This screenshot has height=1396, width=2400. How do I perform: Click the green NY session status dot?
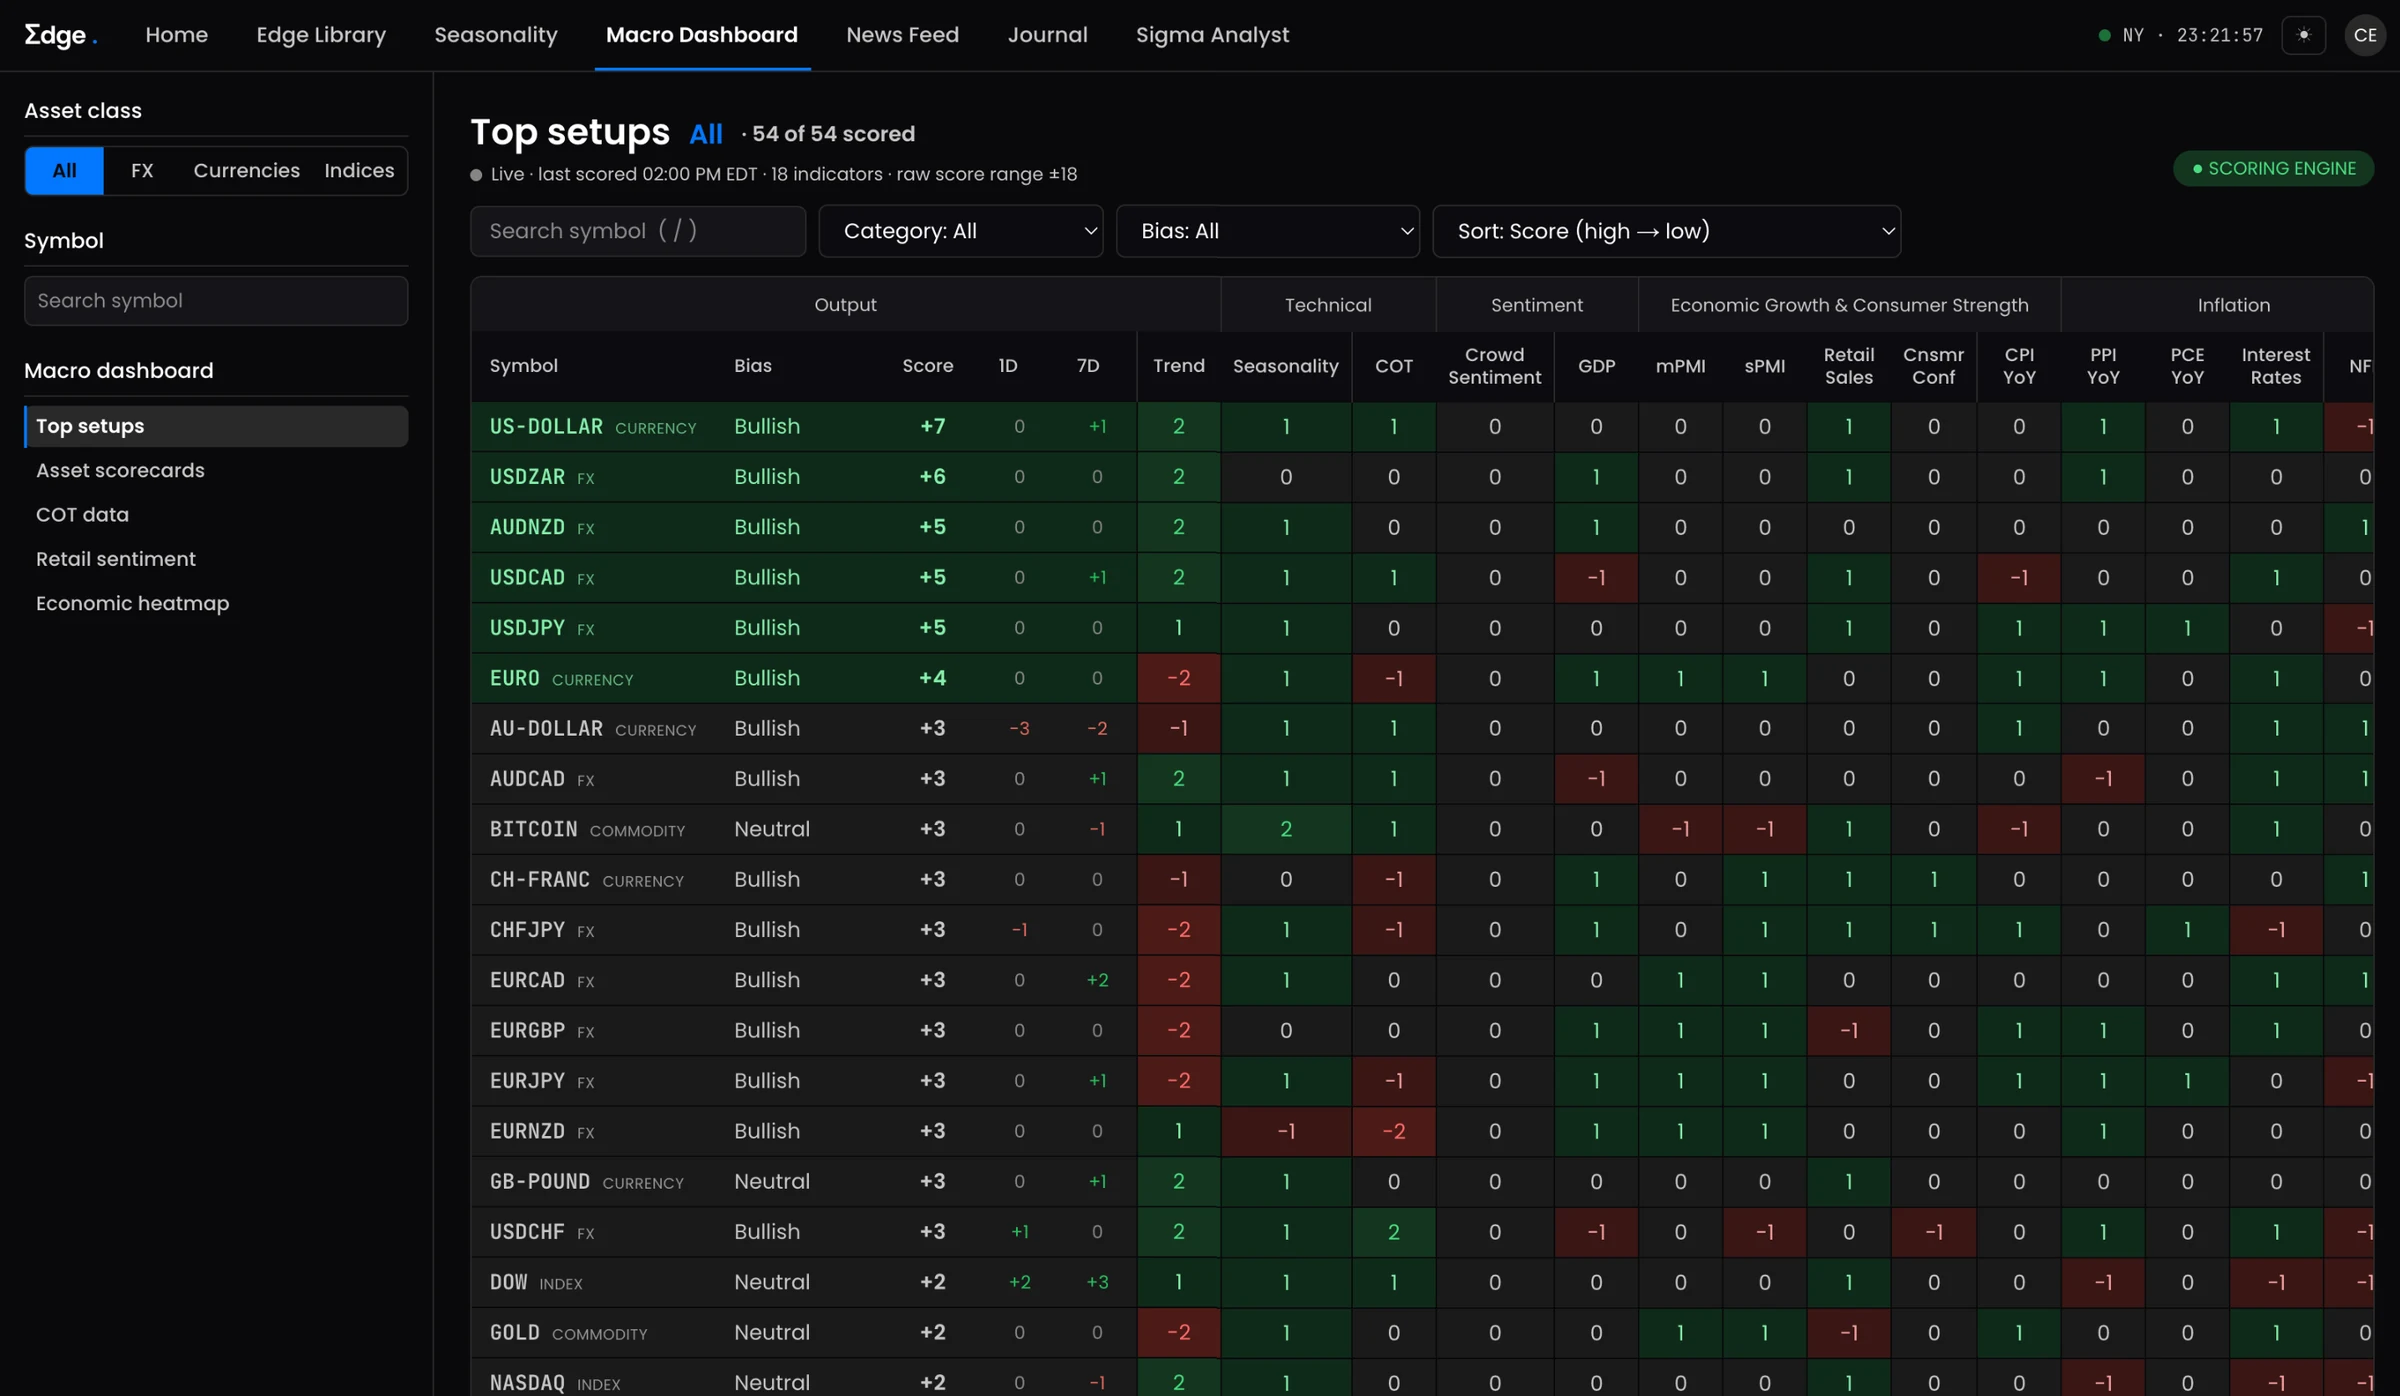click(2104, 35)
